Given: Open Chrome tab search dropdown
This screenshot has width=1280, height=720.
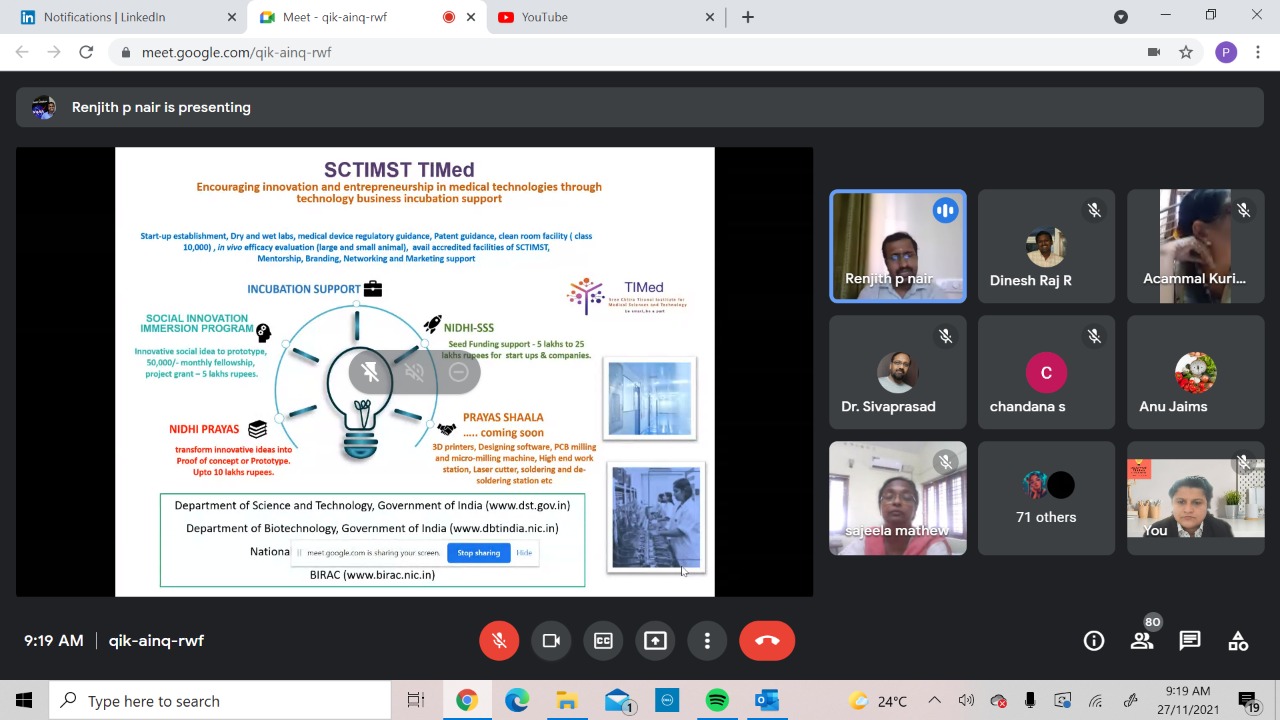Looking at the screenshot, I should (x=1121, y=17).
